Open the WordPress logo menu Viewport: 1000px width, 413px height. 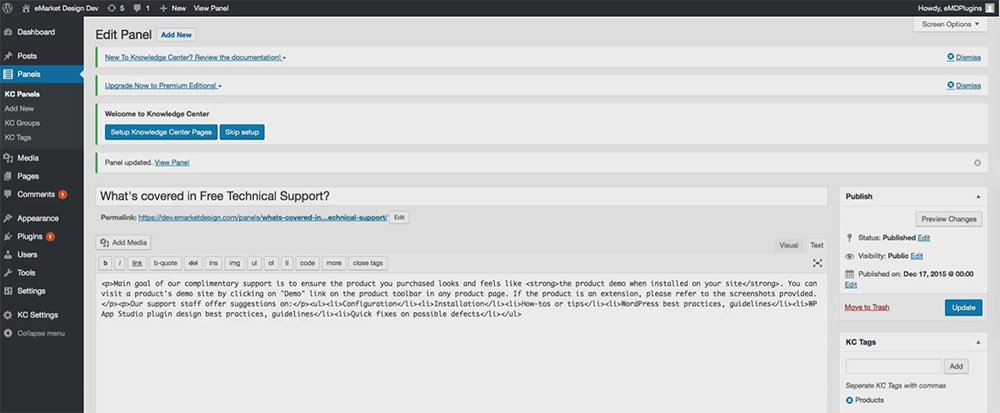pyautogui.click(x=8, y=8)
